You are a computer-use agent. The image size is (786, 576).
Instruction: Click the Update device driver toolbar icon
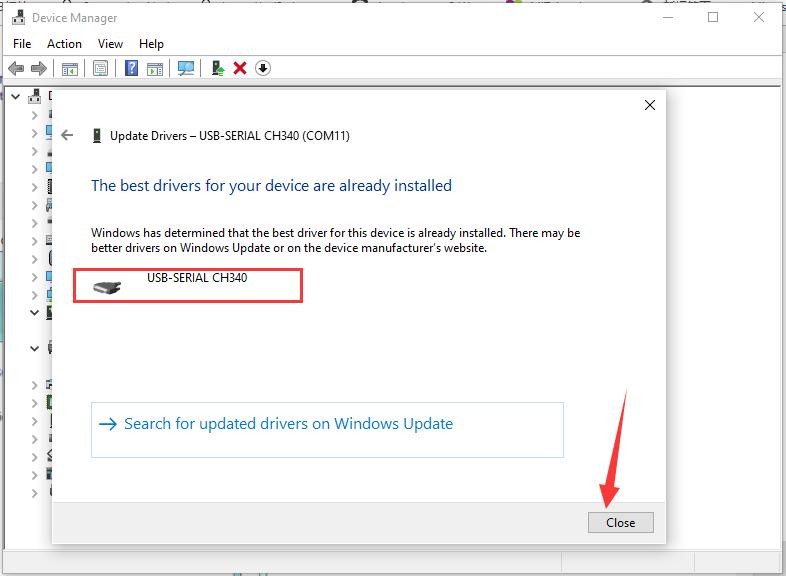(218, 68)
